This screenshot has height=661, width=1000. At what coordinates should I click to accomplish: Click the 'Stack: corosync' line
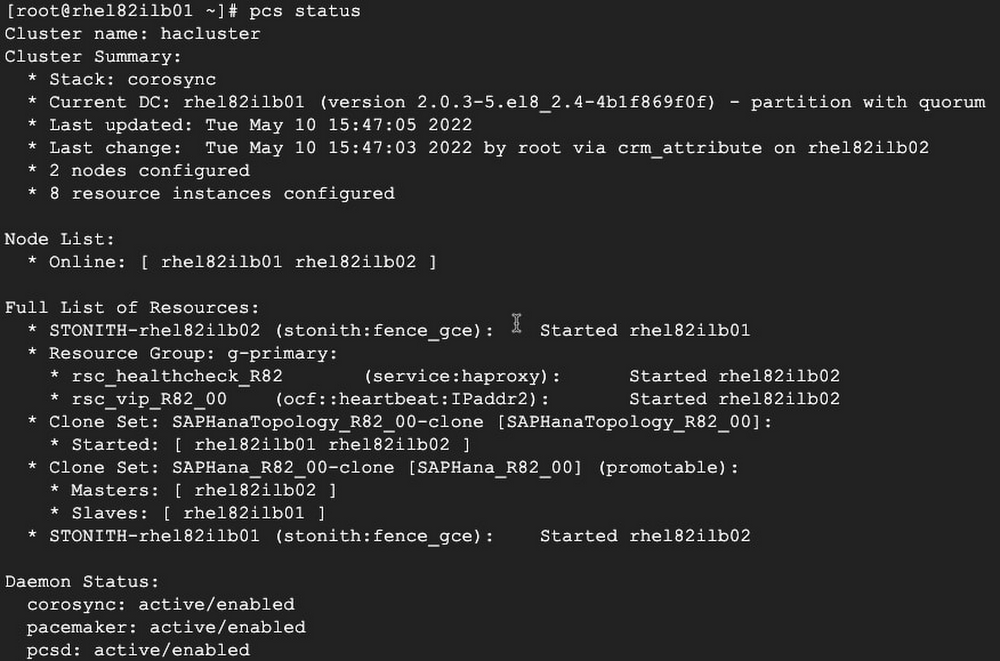pos(132,79)
